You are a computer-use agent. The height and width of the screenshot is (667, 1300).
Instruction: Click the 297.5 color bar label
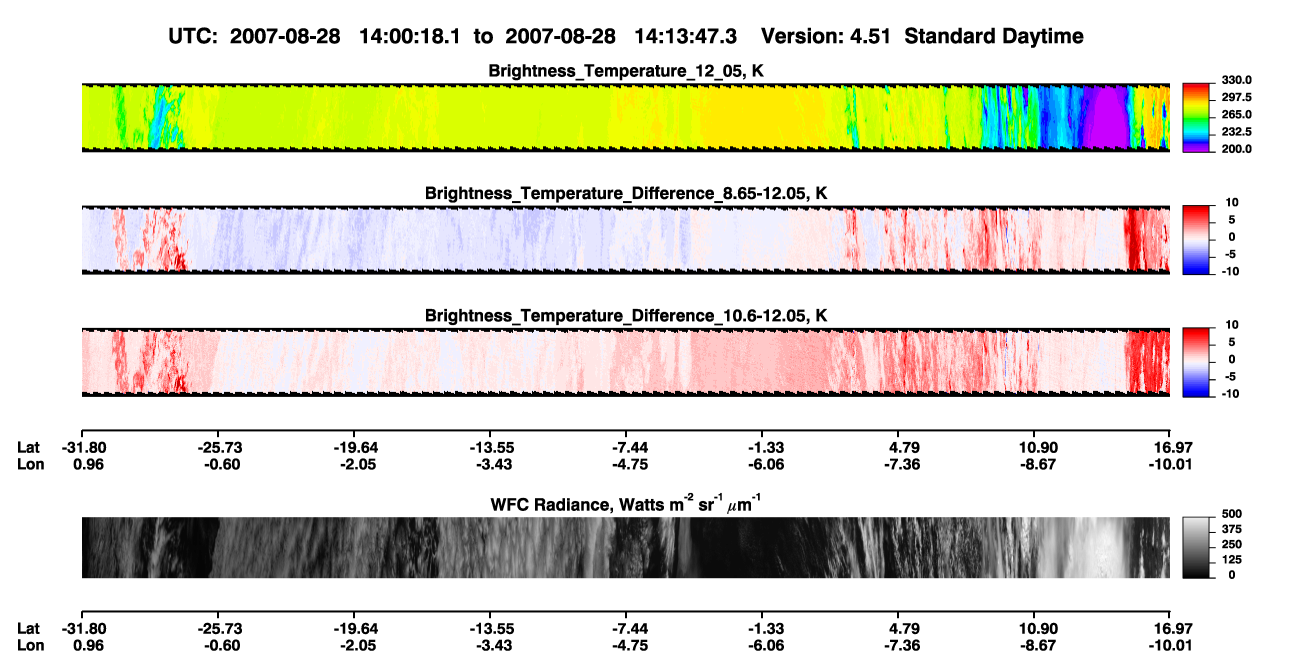pyautogui.click(x=1236, y=98)
